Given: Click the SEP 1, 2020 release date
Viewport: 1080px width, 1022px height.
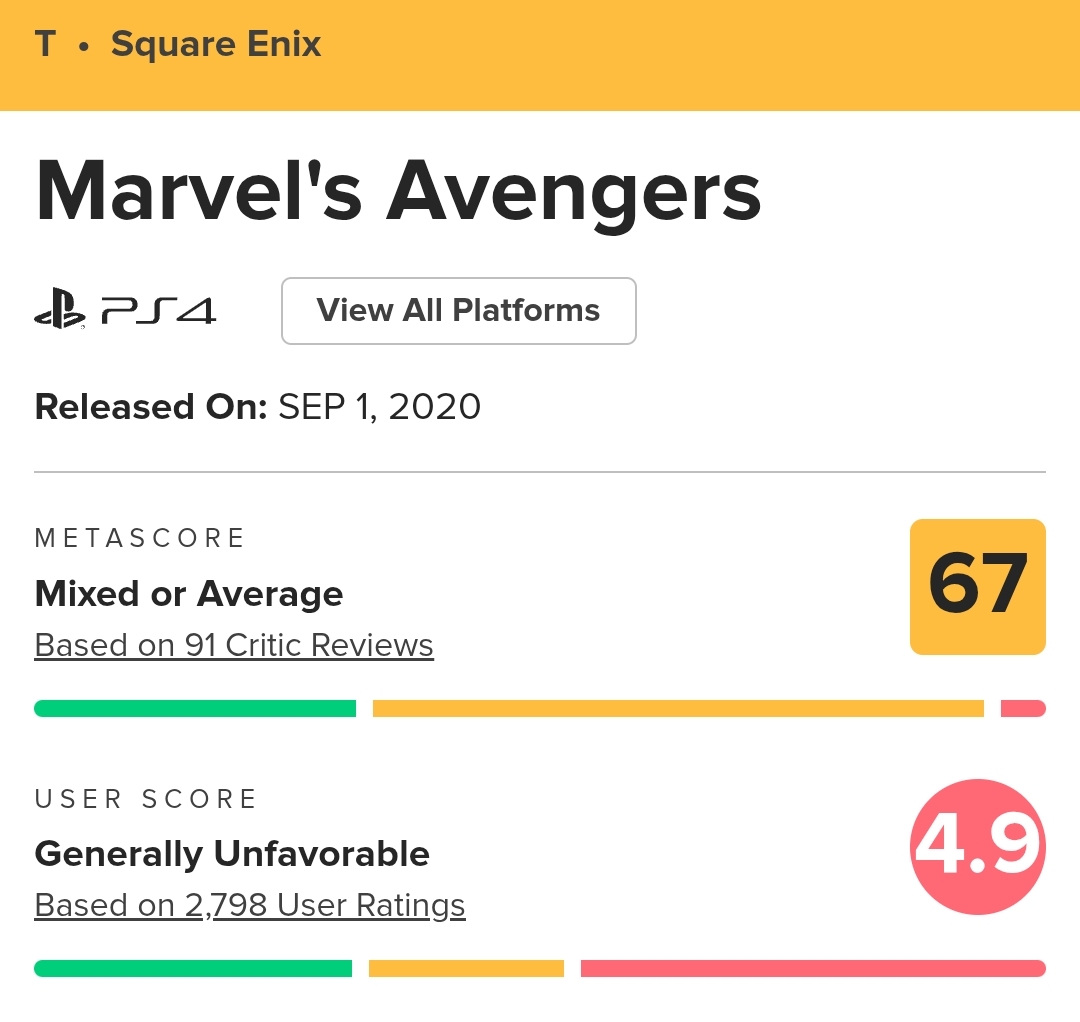Looking at the screenshot, I should pyautogui.click(x=379, y=407).
